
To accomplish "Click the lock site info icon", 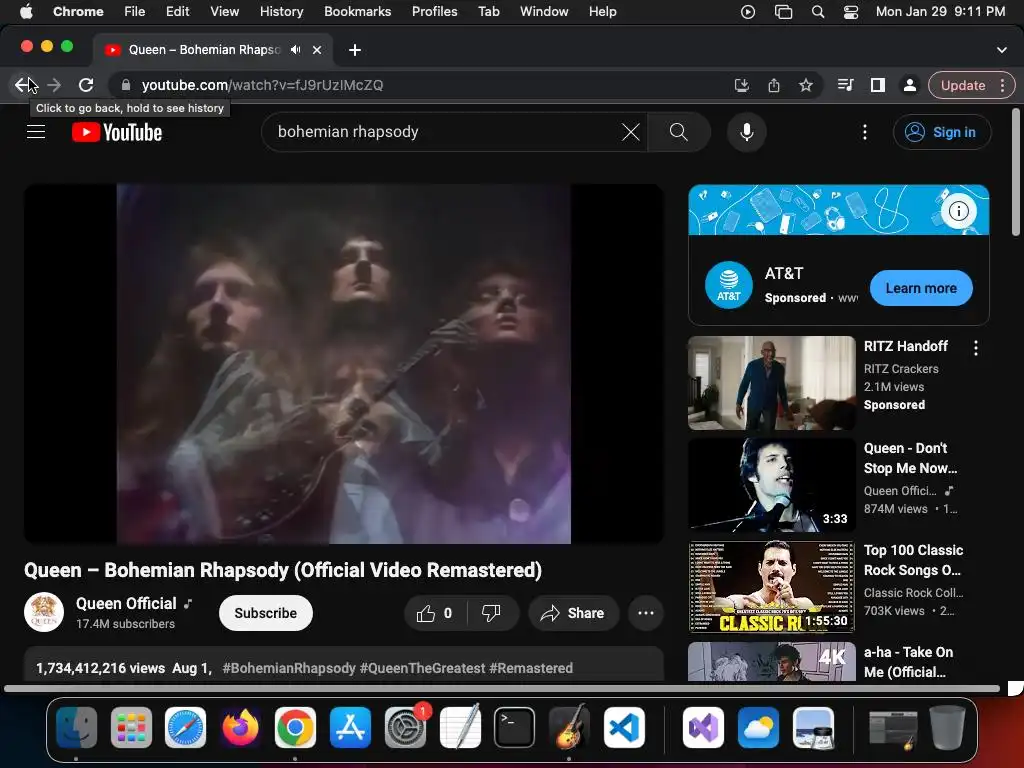I will 126,85.
